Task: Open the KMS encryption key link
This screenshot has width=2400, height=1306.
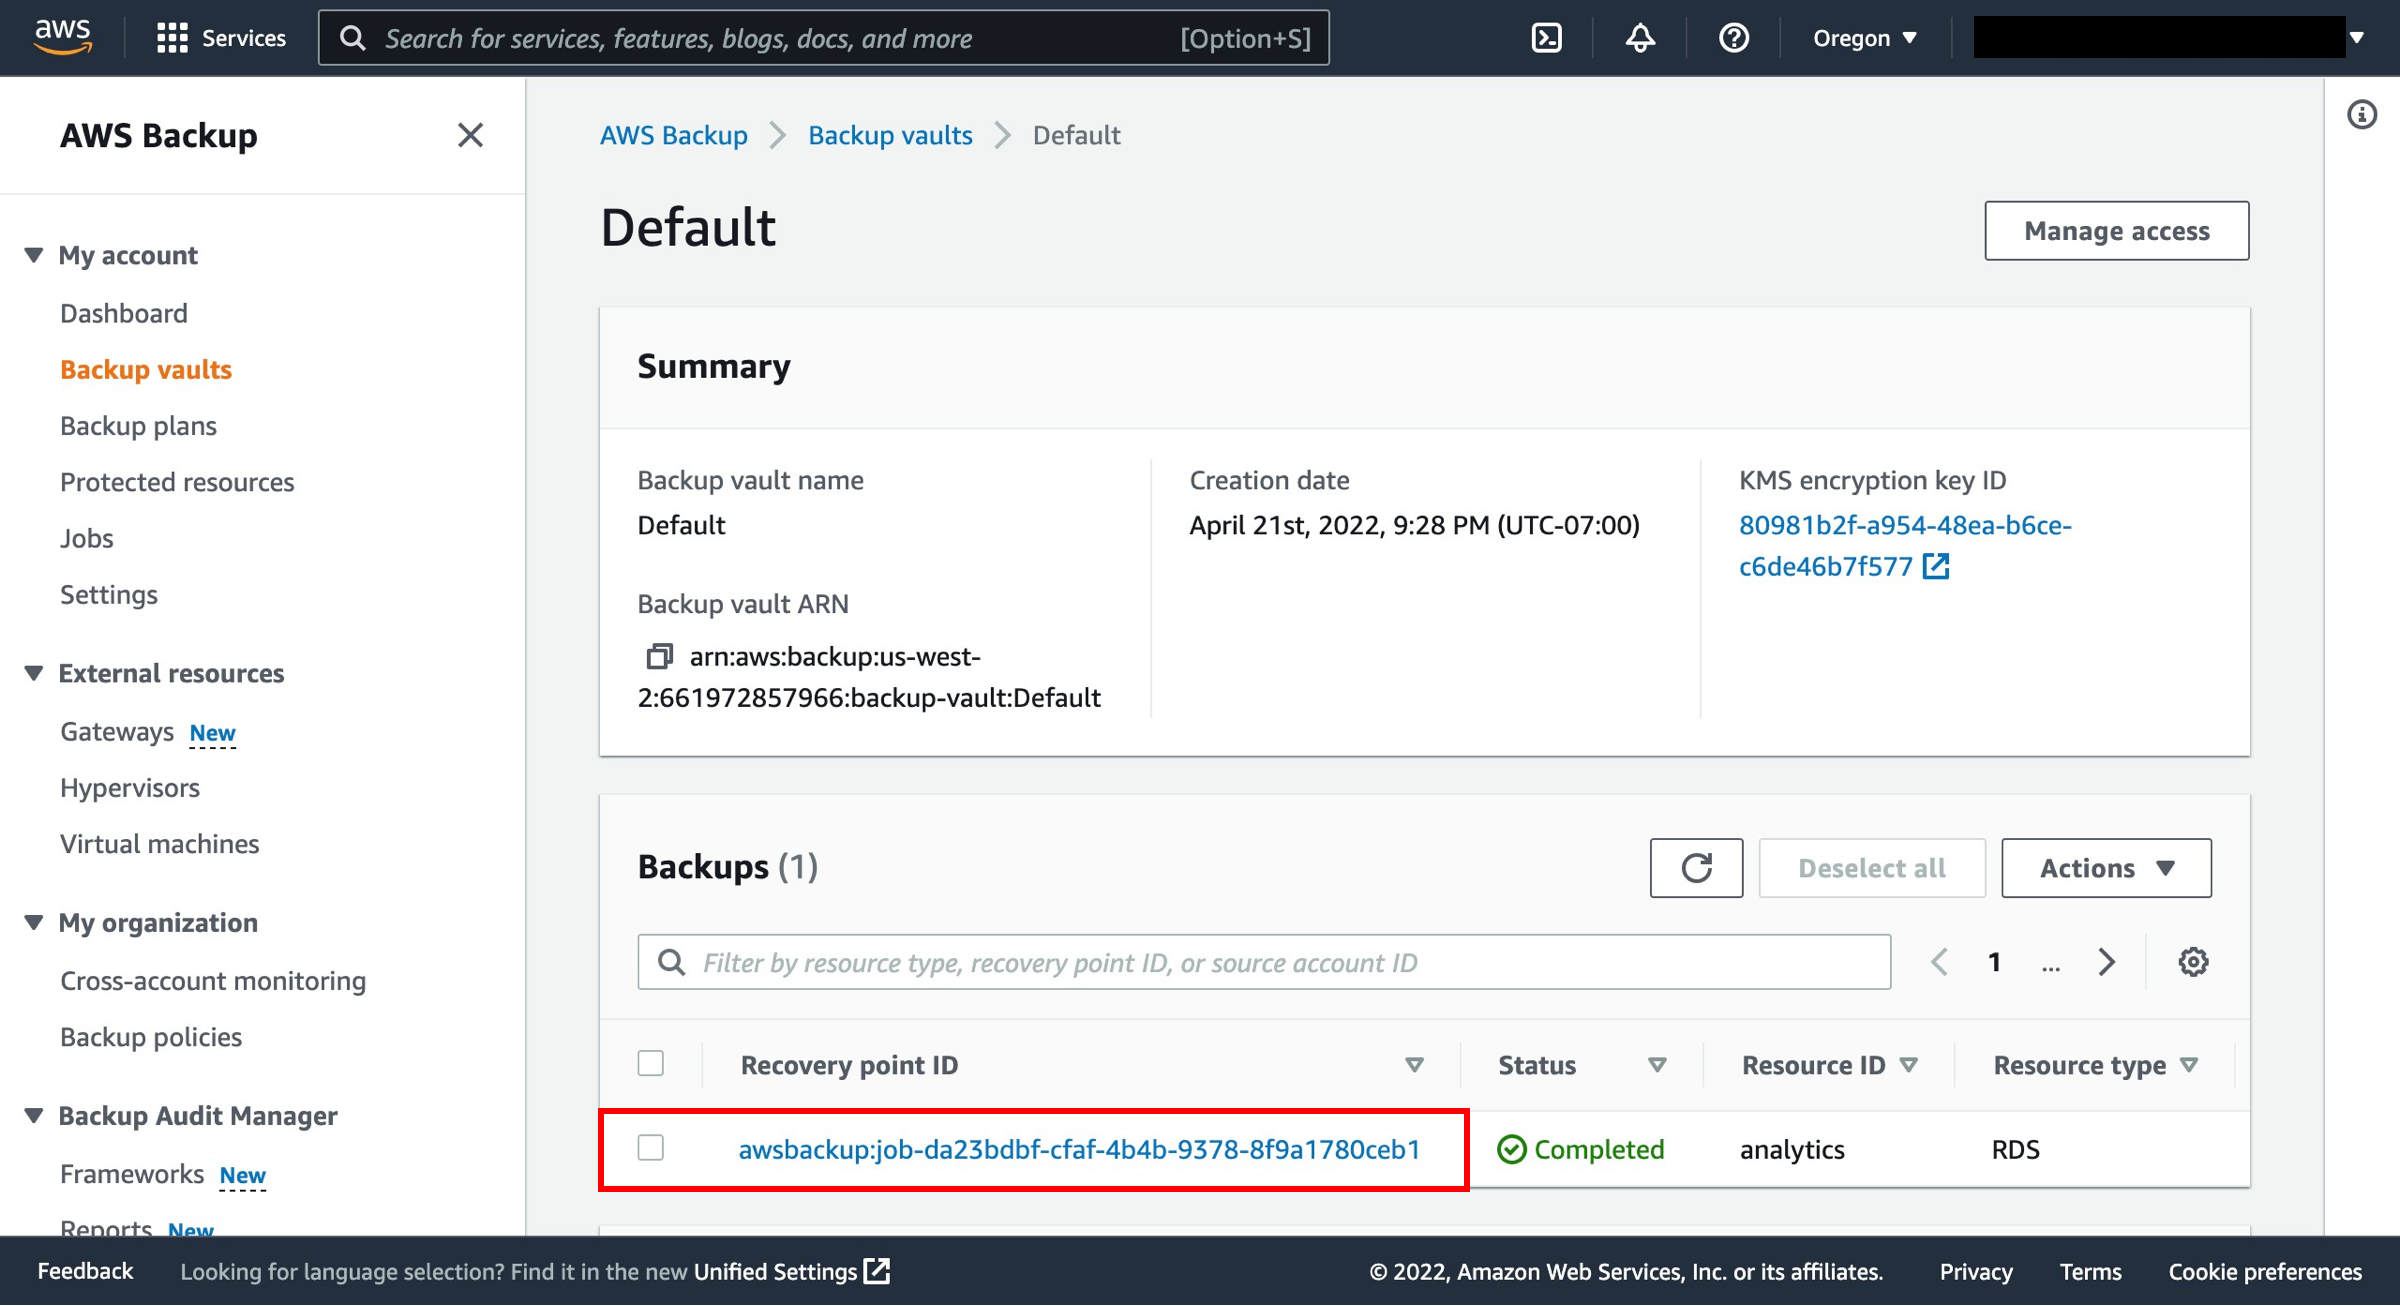Action: (x=1905, y=546)
